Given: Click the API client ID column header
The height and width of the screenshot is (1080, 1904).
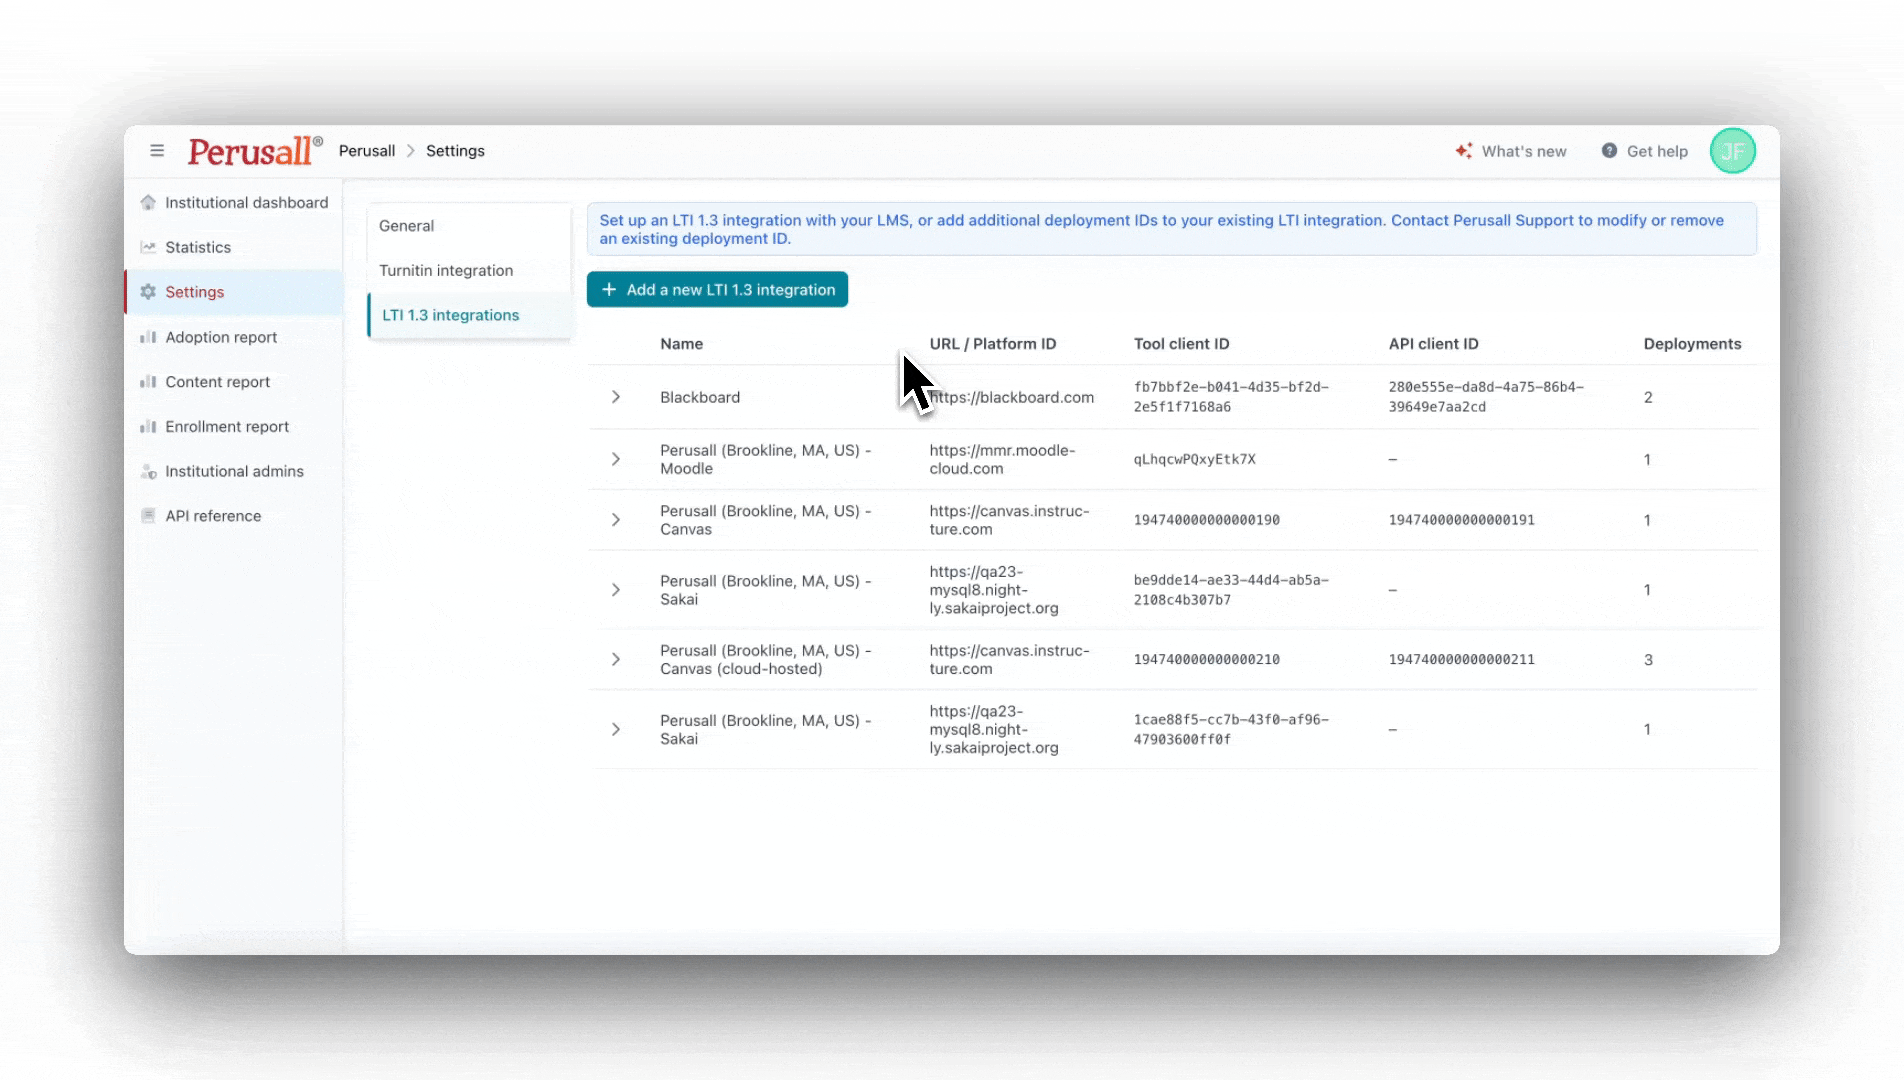Looking at the screenshot, I should 1433,344.
